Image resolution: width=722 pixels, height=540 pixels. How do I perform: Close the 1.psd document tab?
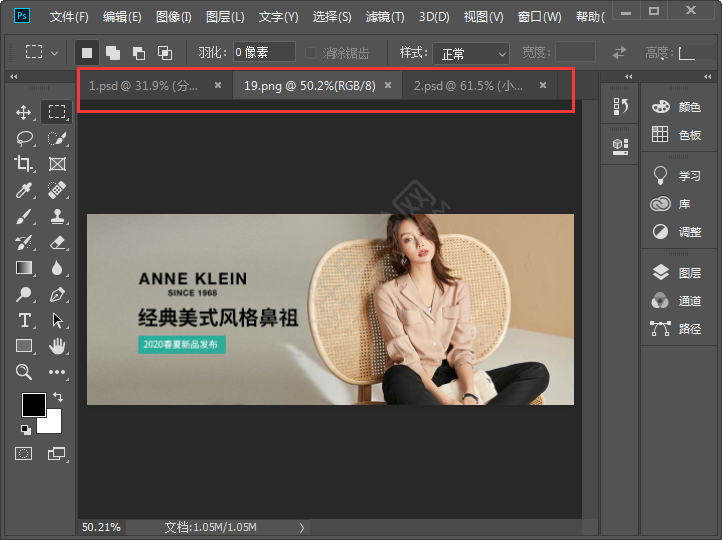[218, 85]
